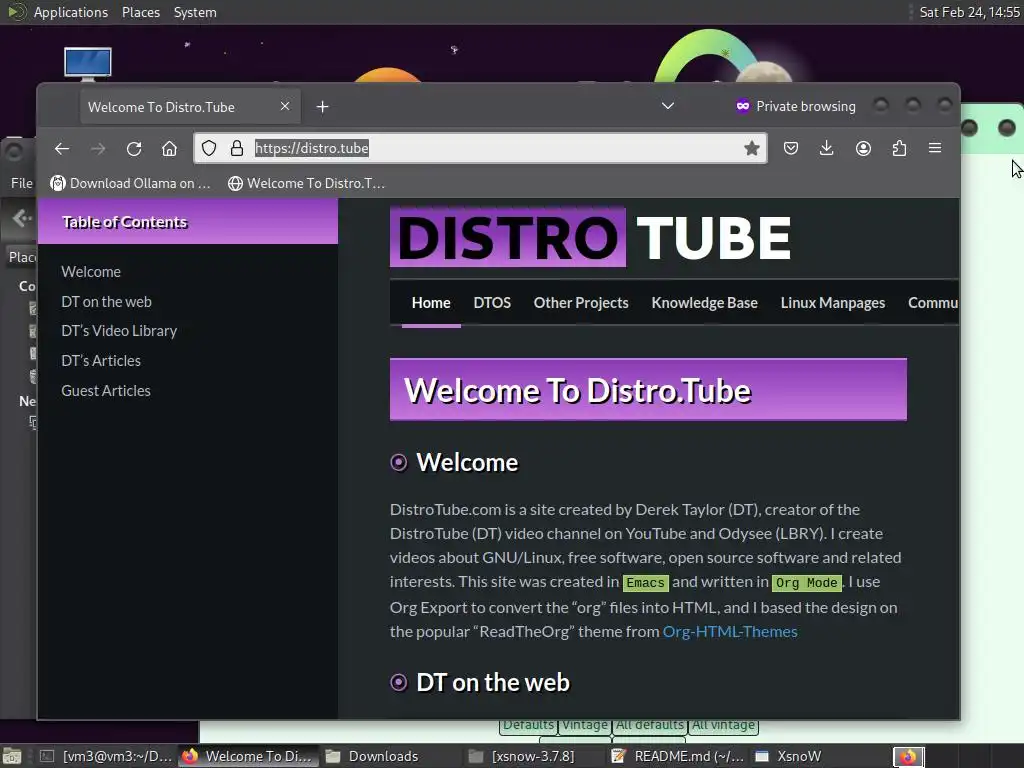Click the Emacs highlighted code word

[645, 583]
